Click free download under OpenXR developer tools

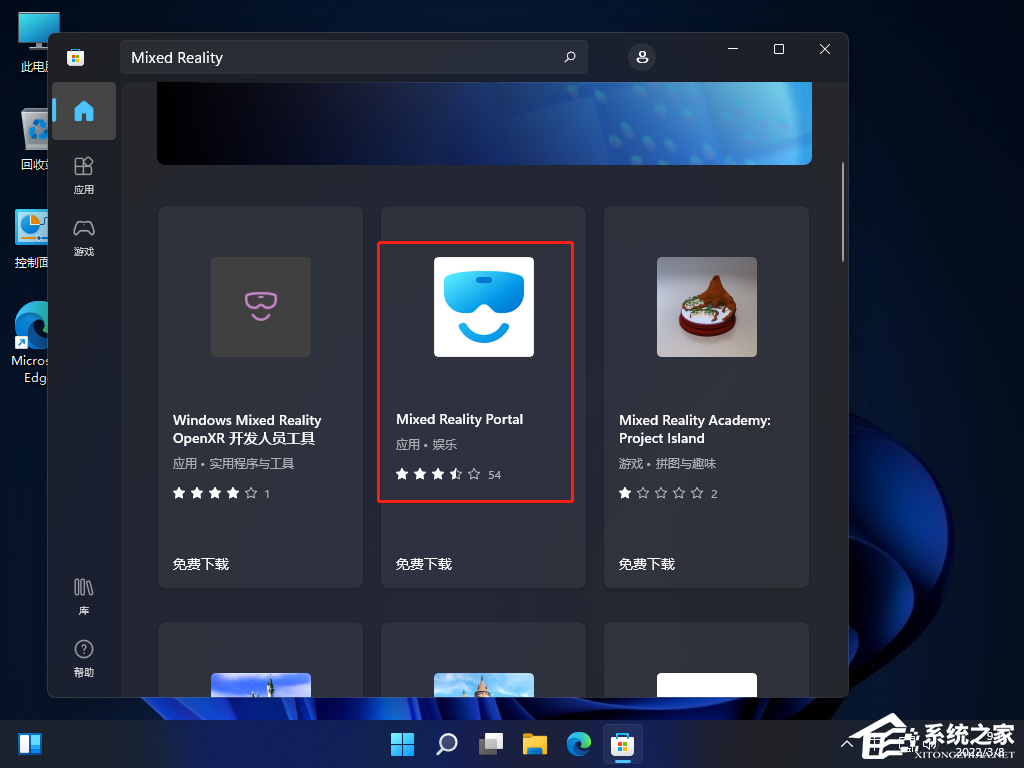[x=200, y=564]
